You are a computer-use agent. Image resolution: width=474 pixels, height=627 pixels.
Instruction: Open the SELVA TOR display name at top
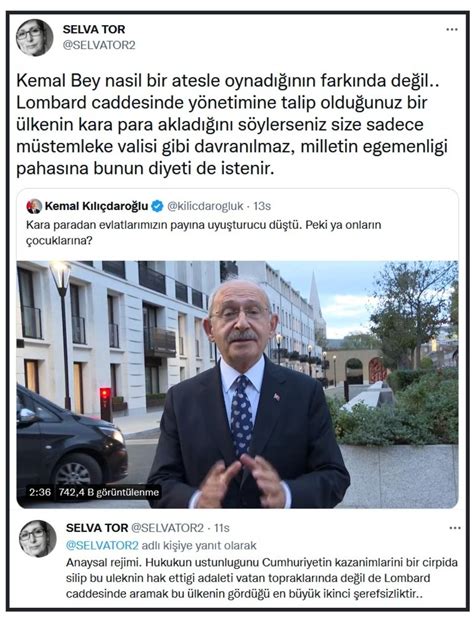coord(94,29)
